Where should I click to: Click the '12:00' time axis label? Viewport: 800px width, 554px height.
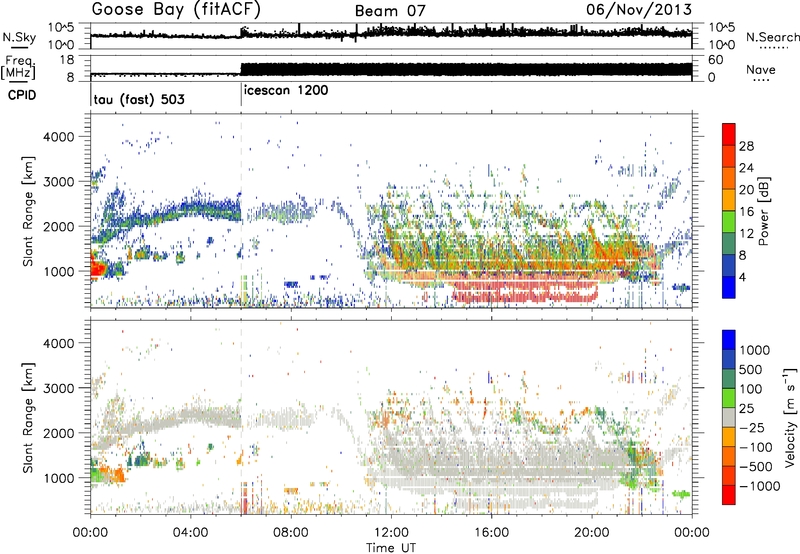[391, 533]
